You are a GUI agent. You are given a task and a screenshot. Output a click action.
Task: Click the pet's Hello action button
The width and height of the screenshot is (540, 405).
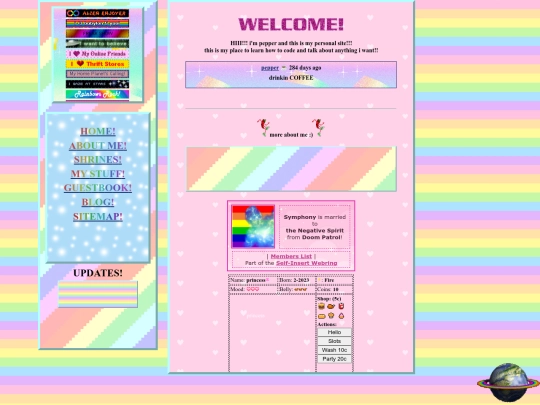point(334,332)
